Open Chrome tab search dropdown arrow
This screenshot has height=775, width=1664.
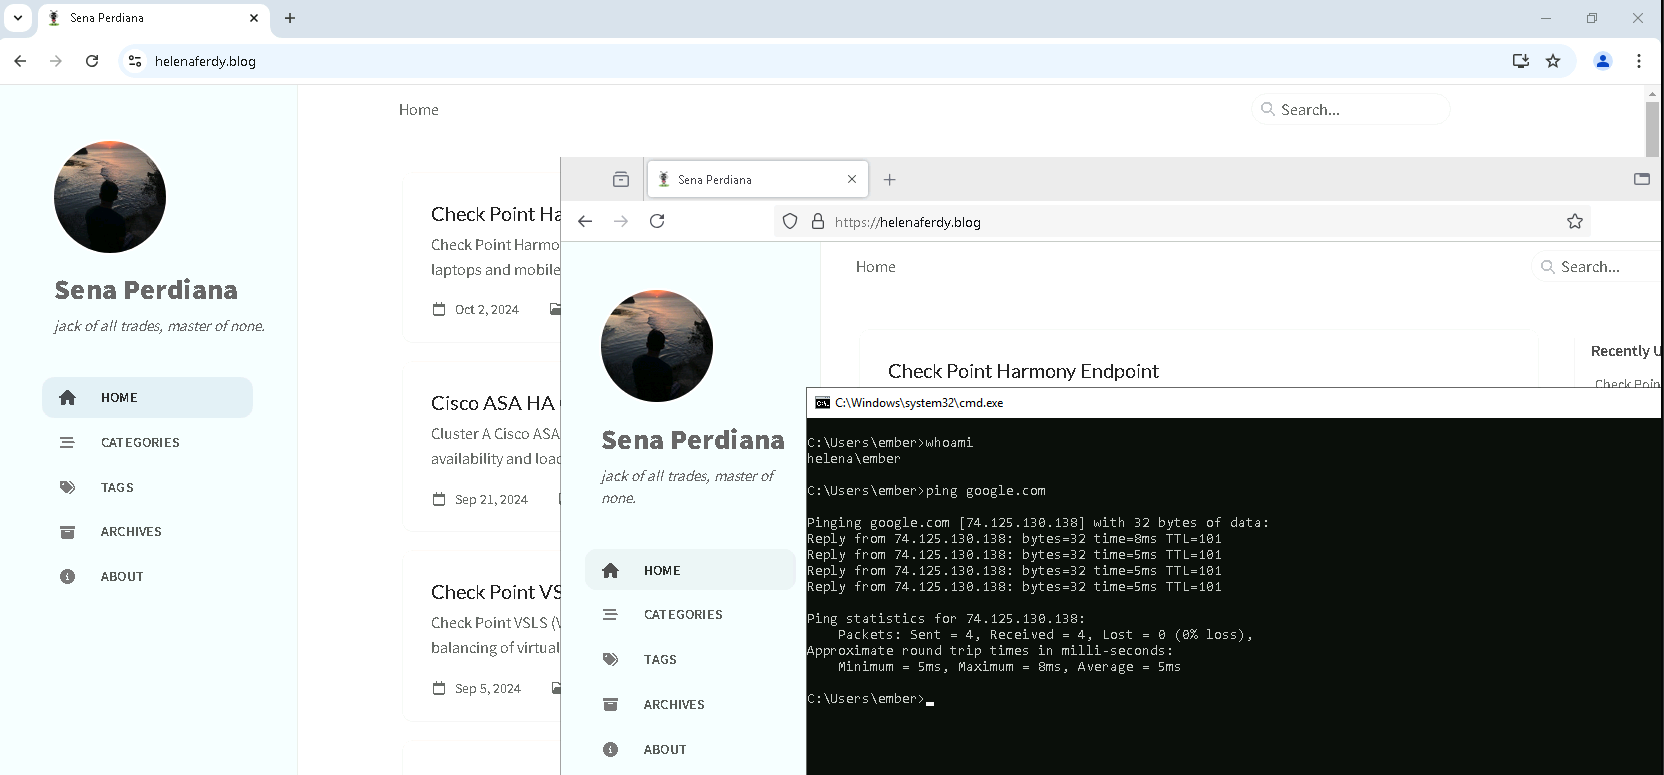(x=18, y=18)
